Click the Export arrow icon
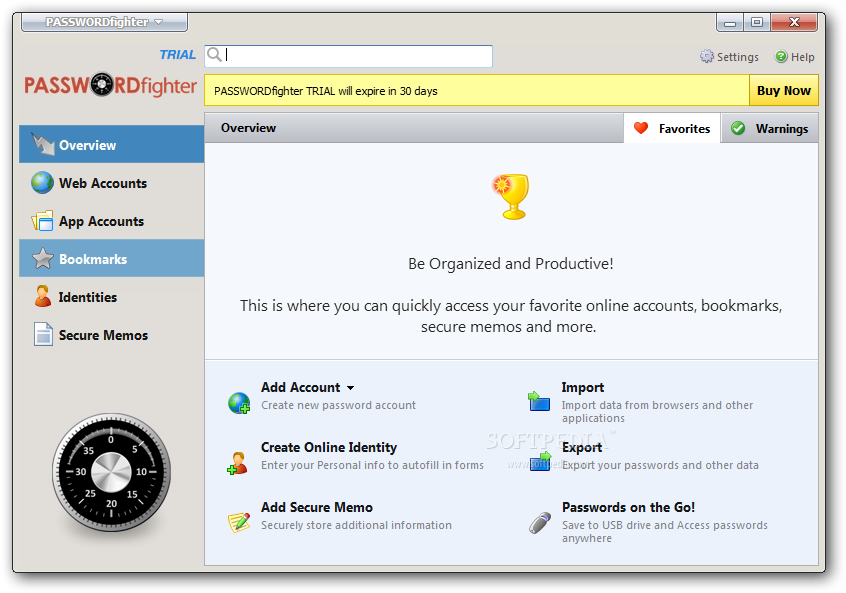The width and height of the screenshot is (846, 593). (540, 461)
